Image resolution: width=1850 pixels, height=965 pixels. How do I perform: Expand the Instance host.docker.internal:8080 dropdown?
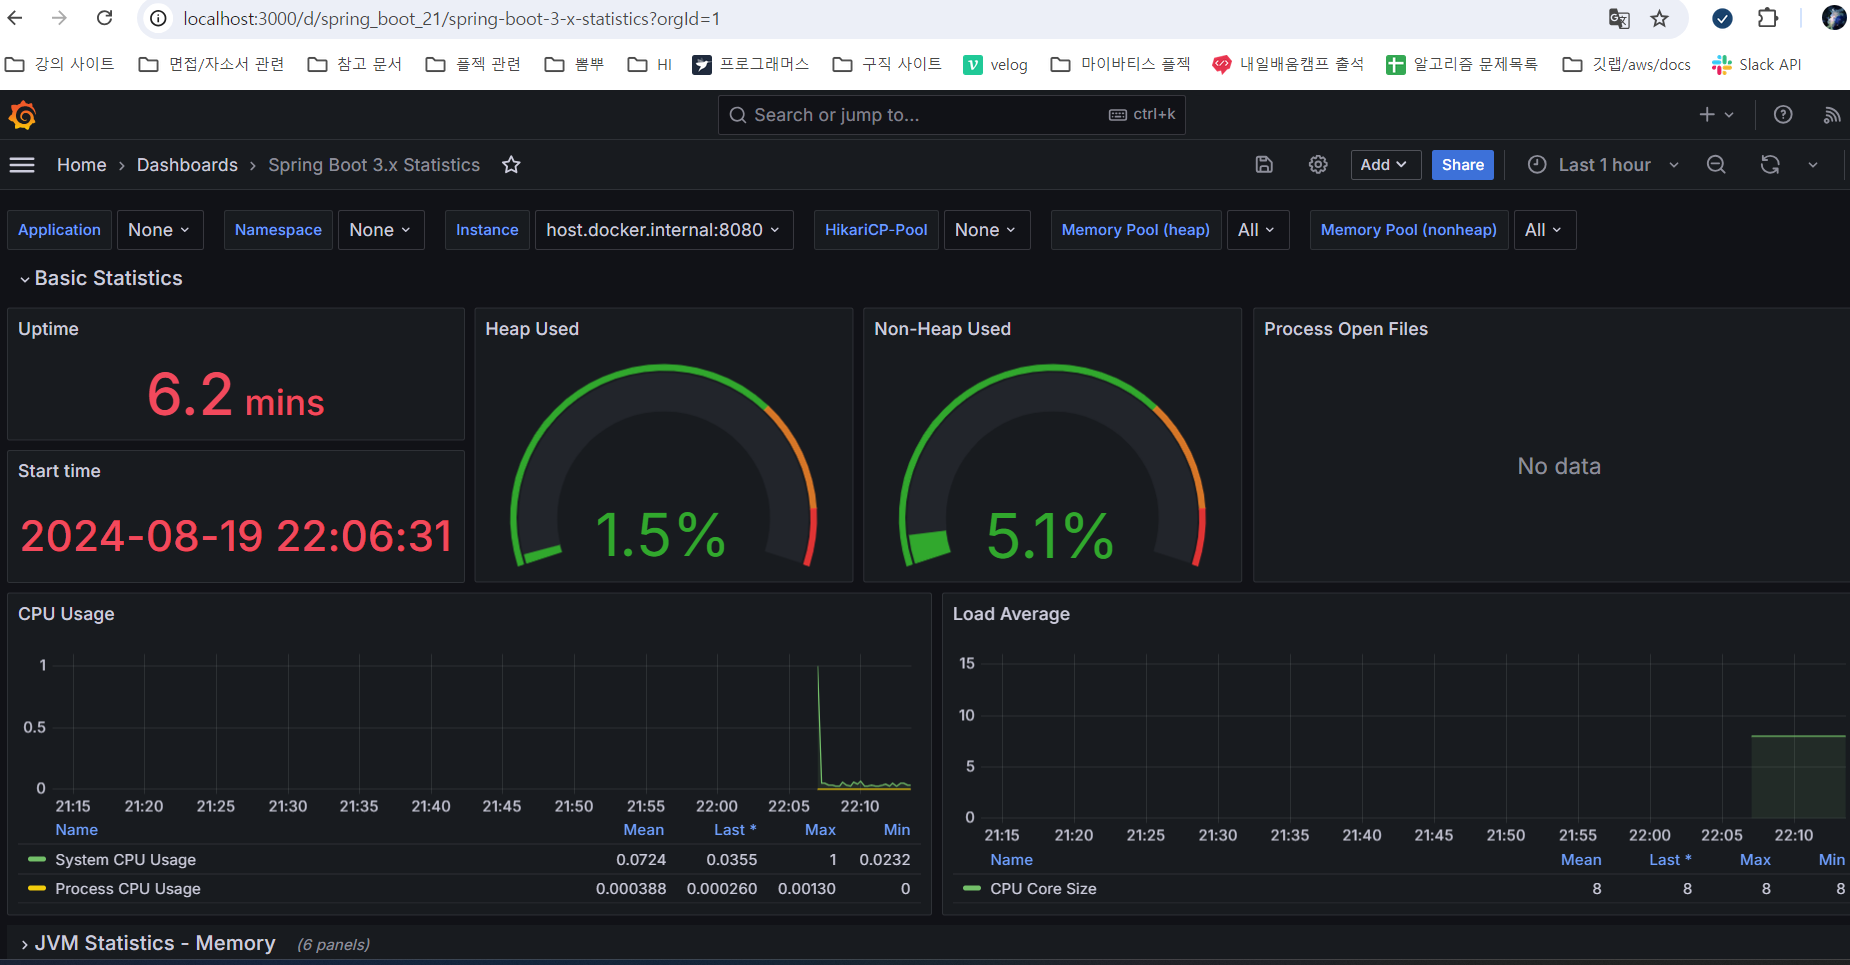[x=663, y=230]
